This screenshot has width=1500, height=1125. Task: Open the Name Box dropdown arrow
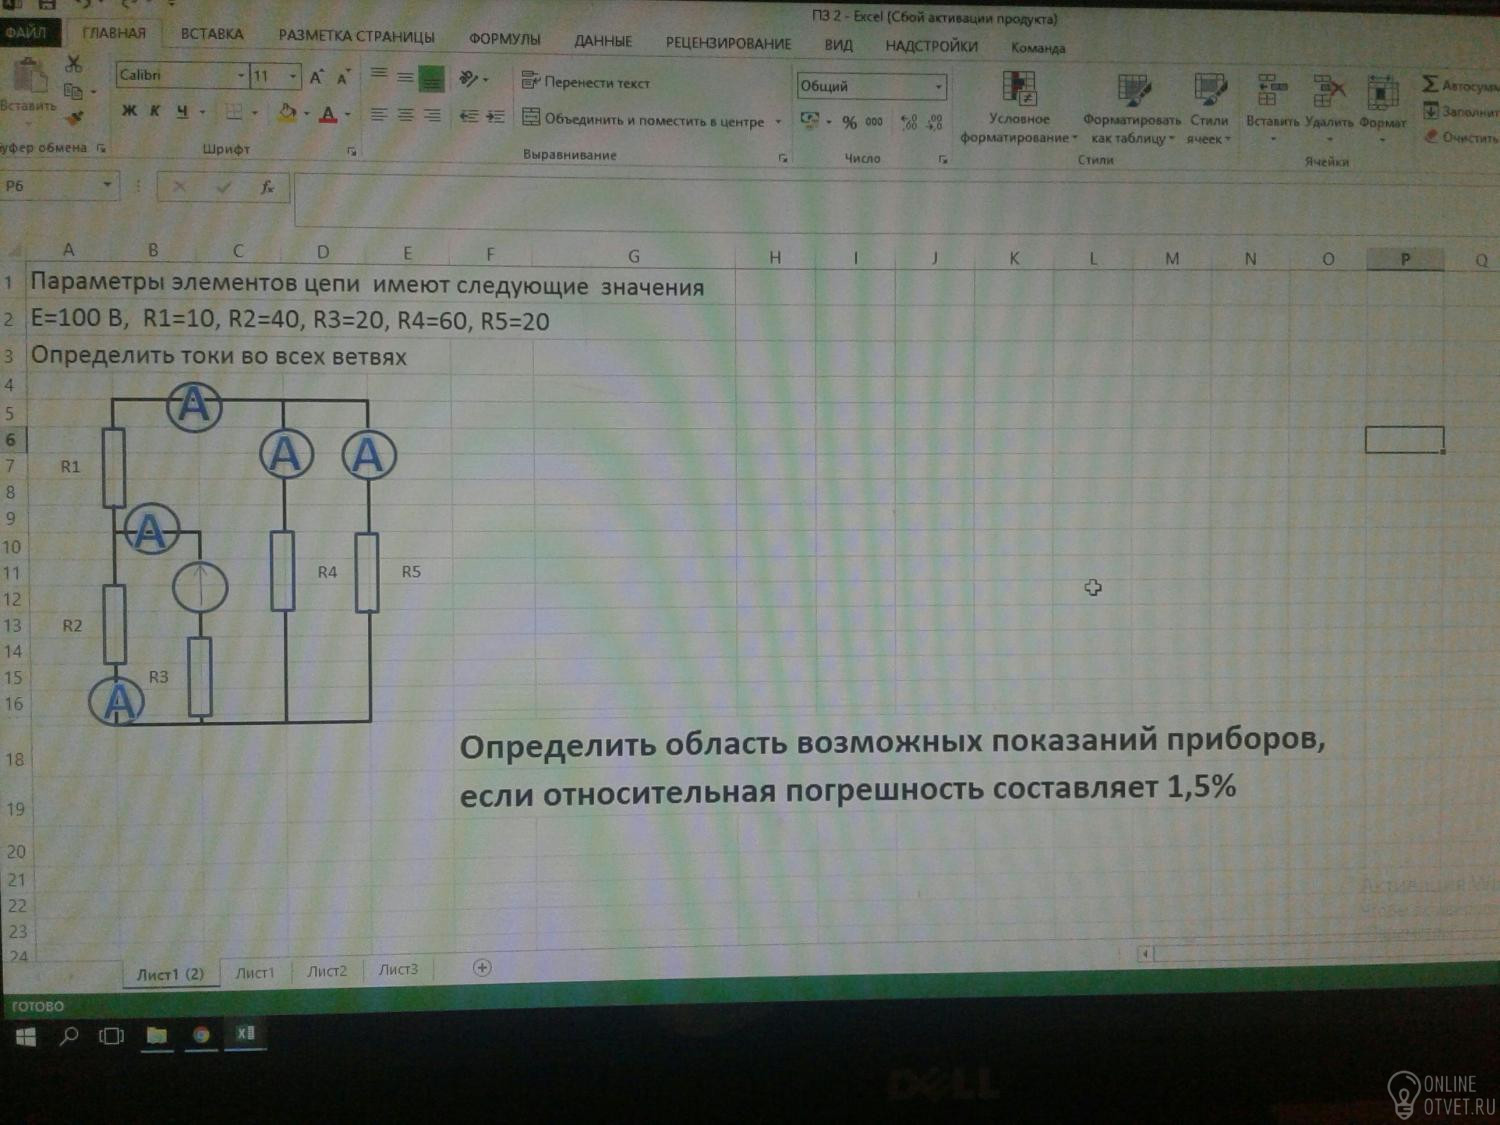pos(107,186)
